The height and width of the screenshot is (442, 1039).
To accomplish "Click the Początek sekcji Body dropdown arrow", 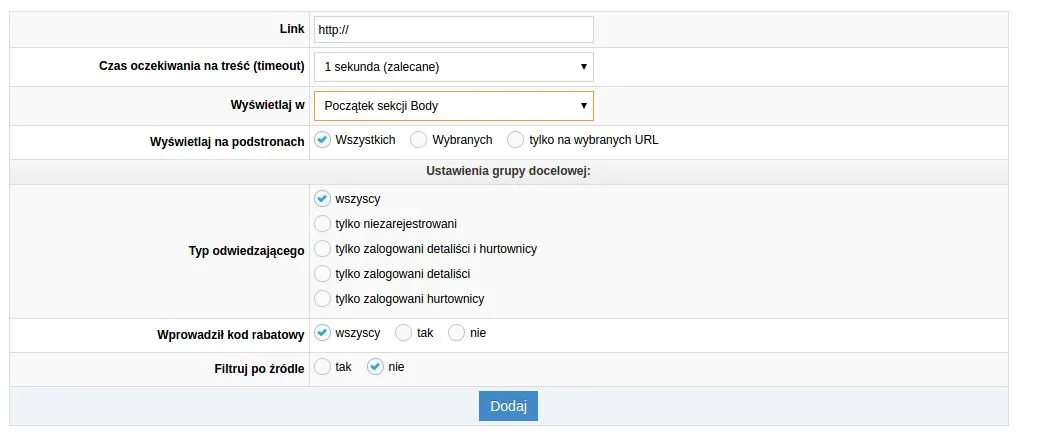I will point(584,106).
